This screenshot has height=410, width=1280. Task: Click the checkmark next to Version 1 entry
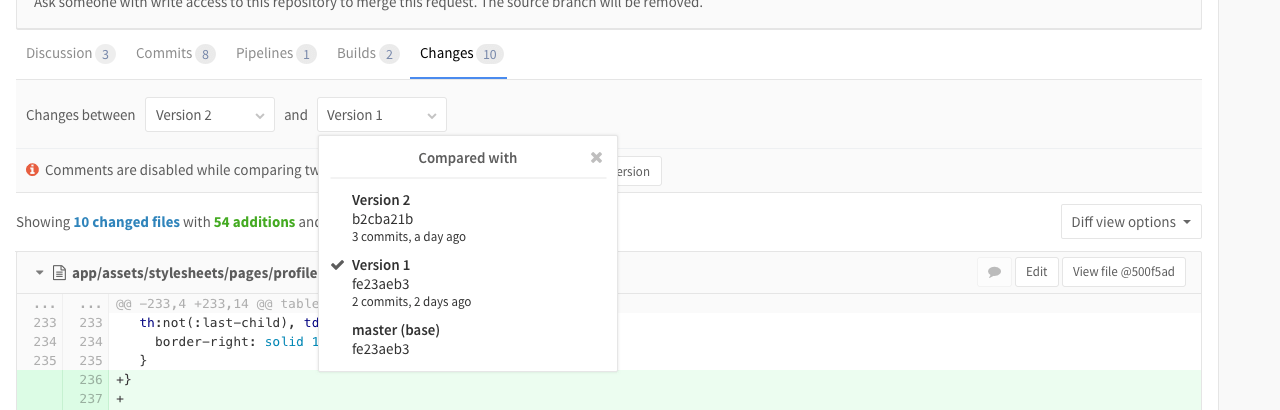coord(337,266)
